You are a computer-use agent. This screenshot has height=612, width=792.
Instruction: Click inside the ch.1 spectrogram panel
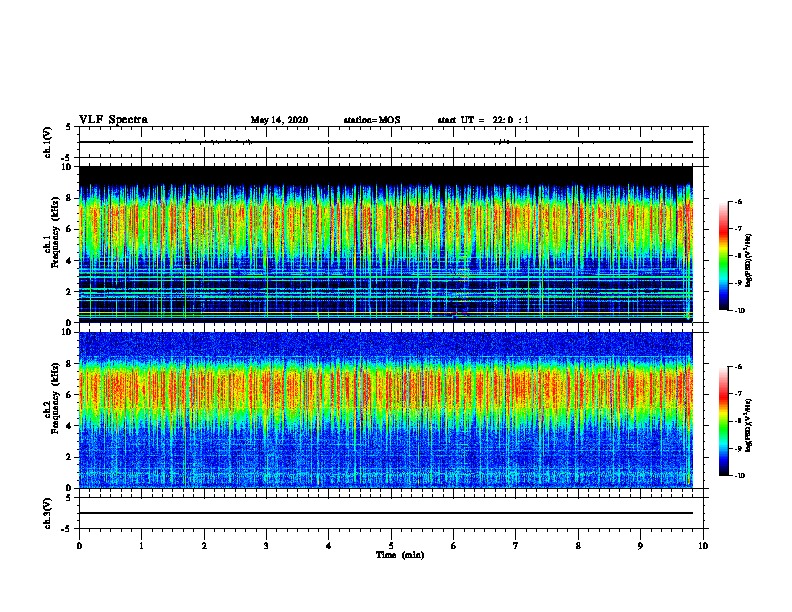[x=386, y=244]
